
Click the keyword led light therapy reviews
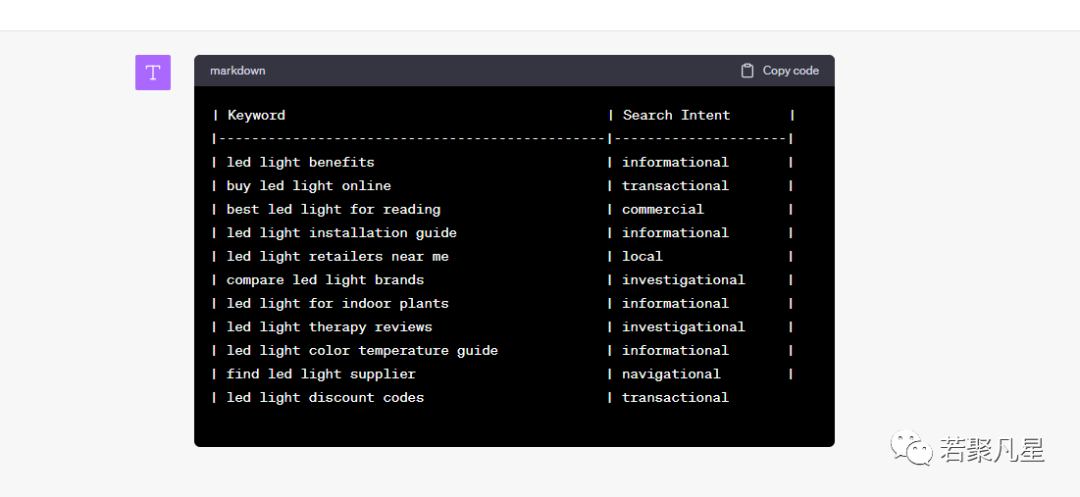(329, 327)
